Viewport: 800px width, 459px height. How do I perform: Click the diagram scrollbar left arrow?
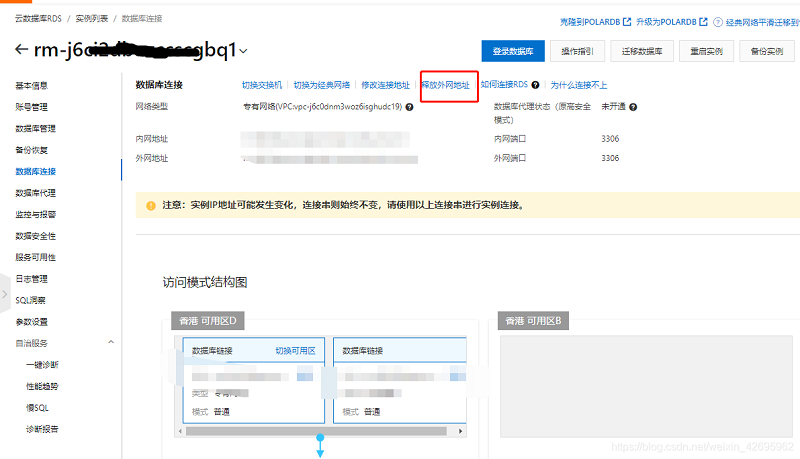click(x=180, y=431)
